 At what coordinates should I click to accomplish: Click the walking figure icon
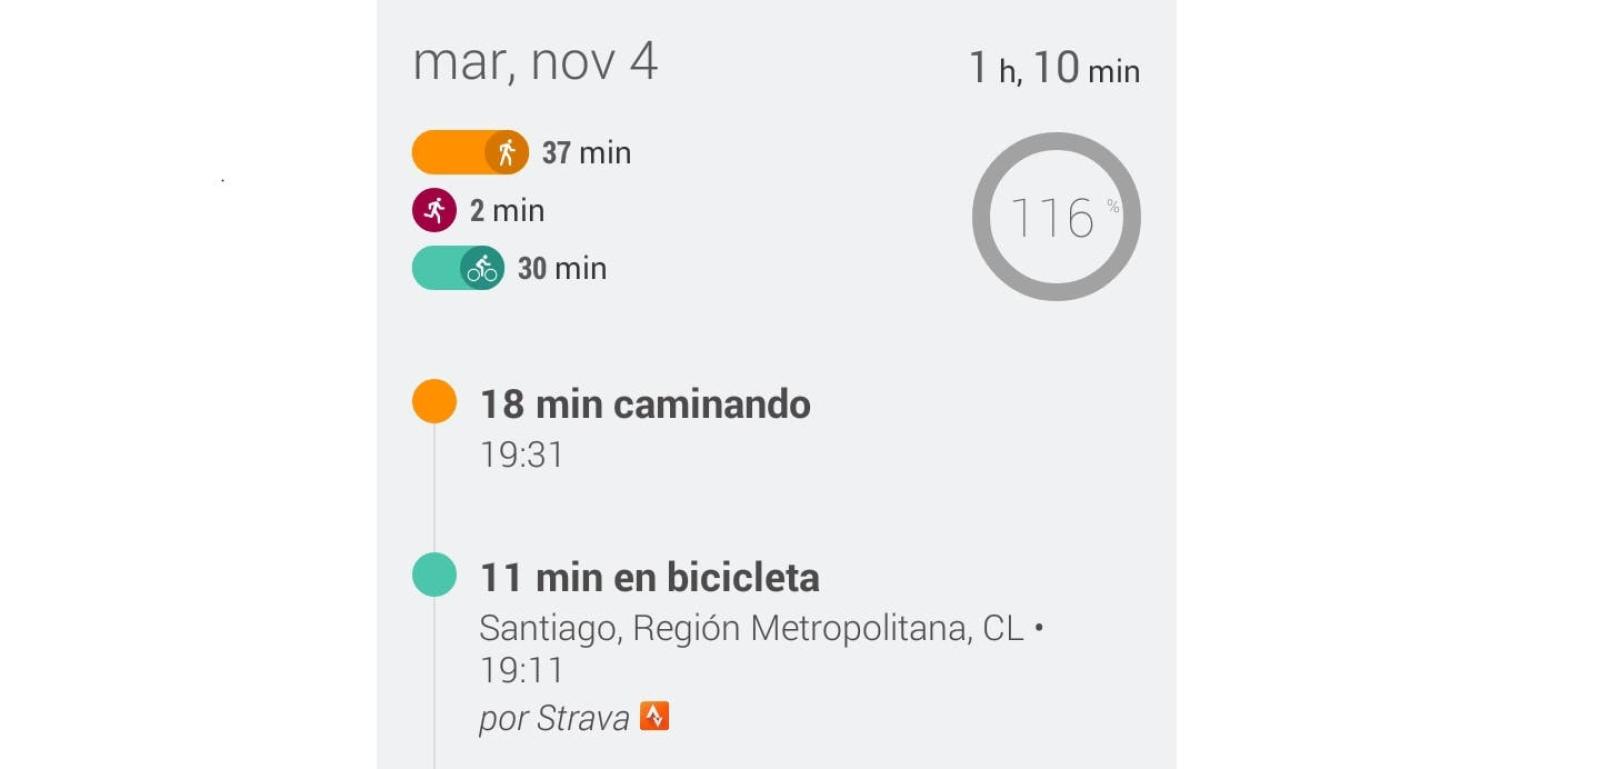coord(507,153)
